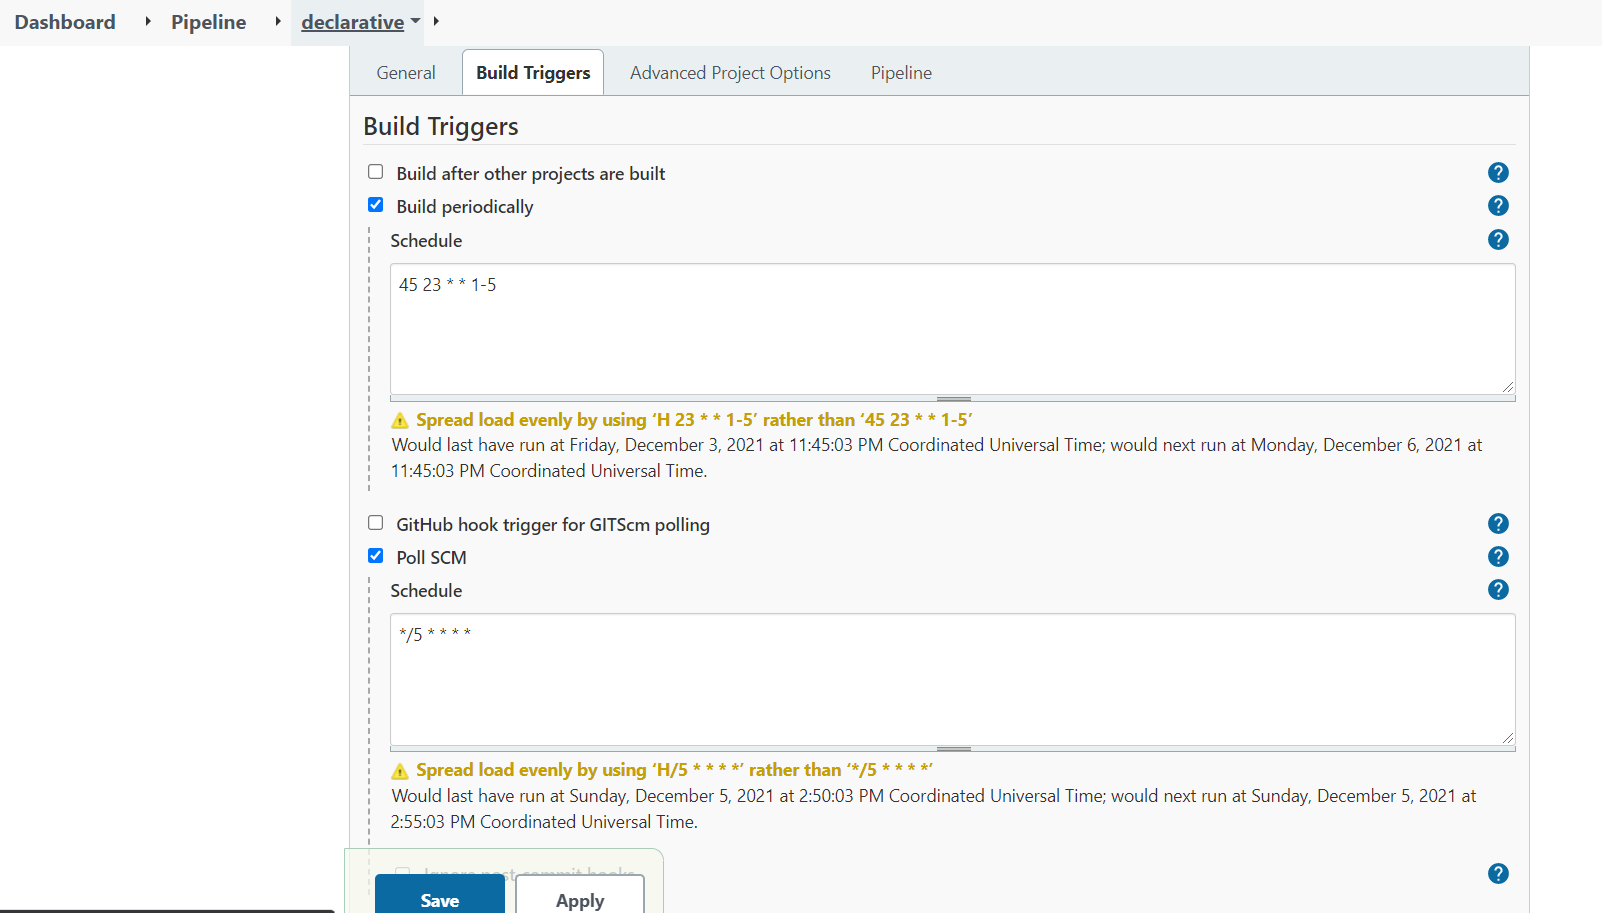Expand the declarative breadcrumb dropdown arrow
The width and height of the screenshot is (1602, 913).
tap(415, 21)
